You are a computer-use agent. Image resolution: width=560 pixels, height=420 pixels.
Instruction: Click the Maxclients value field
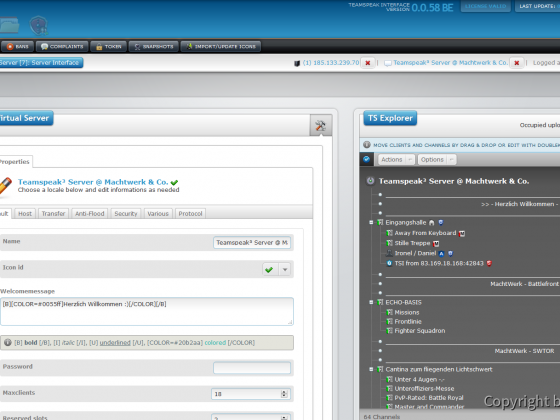(246, 394)
